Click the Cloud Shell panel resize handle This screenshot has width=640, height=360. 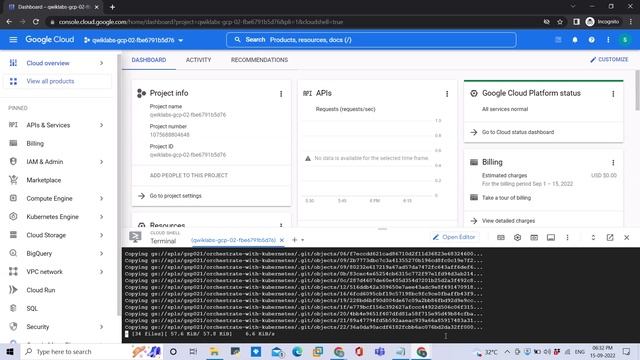(382, 229)
